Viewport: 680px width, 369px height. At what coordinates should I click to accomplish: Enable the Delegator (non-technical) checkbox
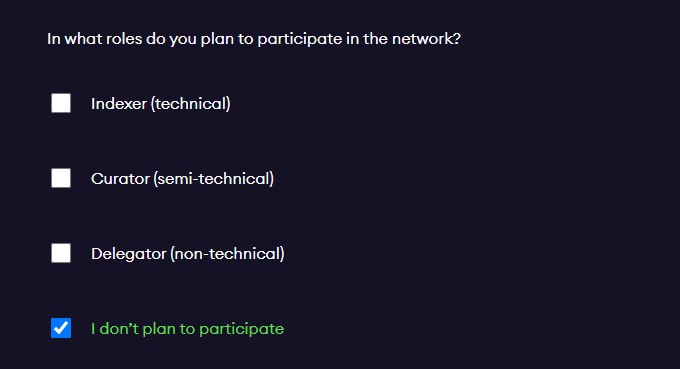pos(61,253)
